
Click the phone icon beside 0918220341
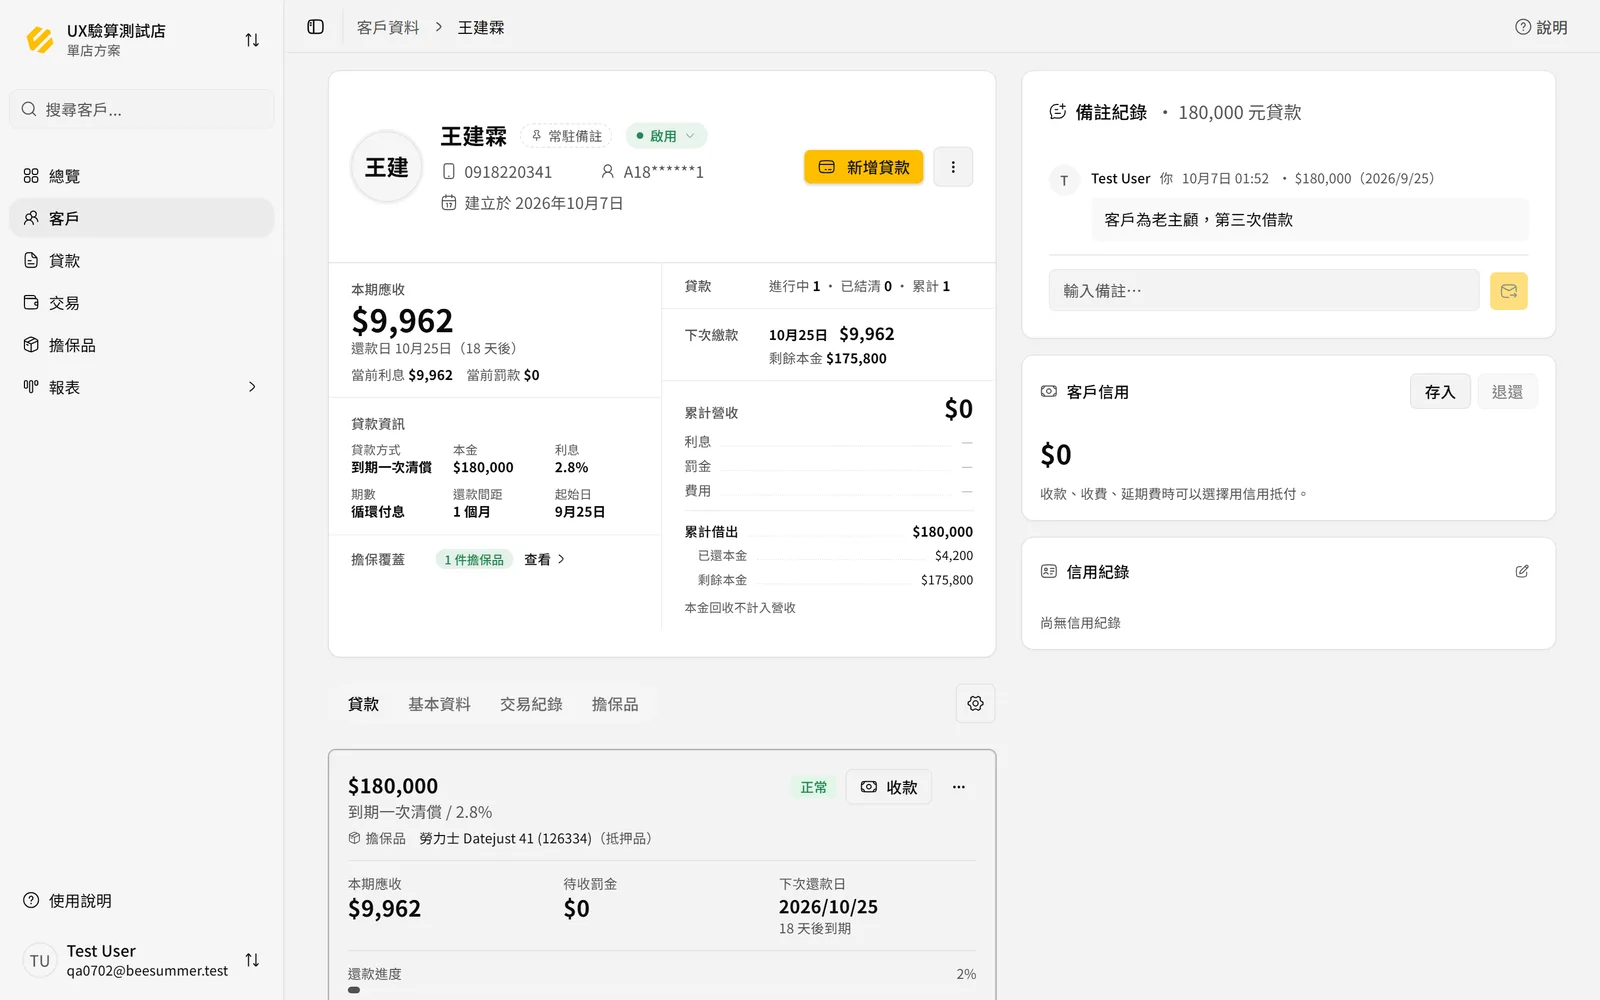click(449, 172)
